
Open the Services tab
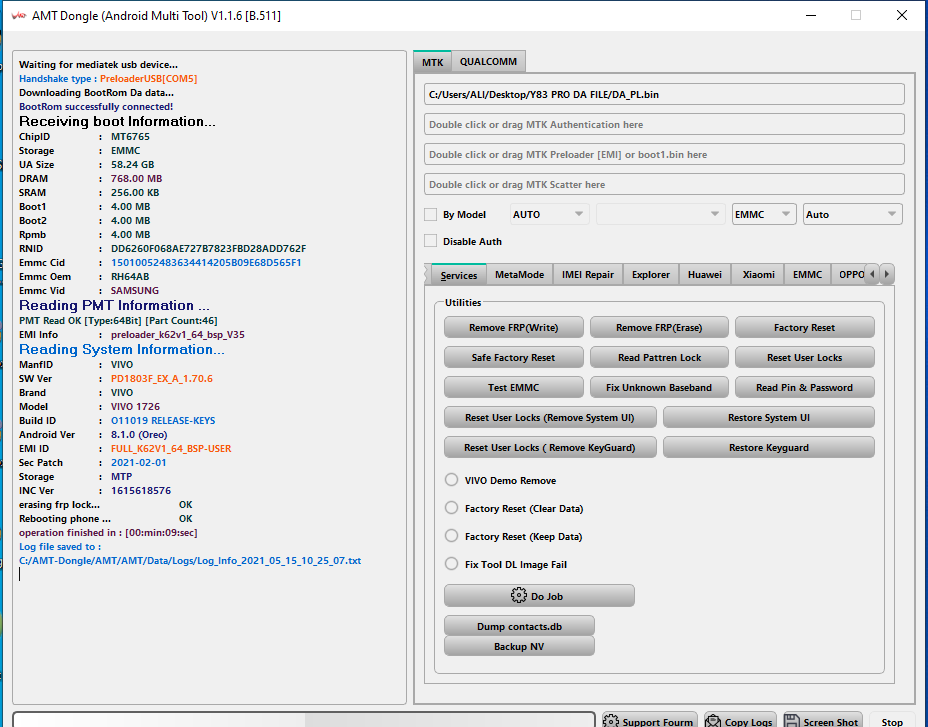[x=459, y=275]
